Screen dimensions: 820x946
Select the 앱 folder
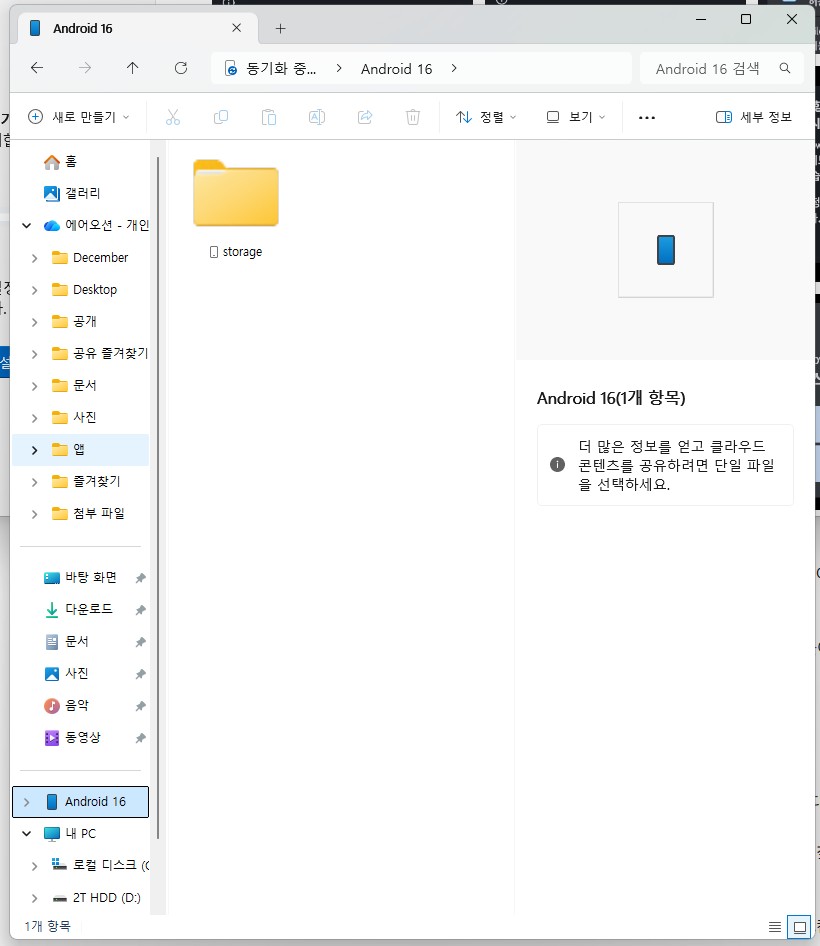point(81,449)
